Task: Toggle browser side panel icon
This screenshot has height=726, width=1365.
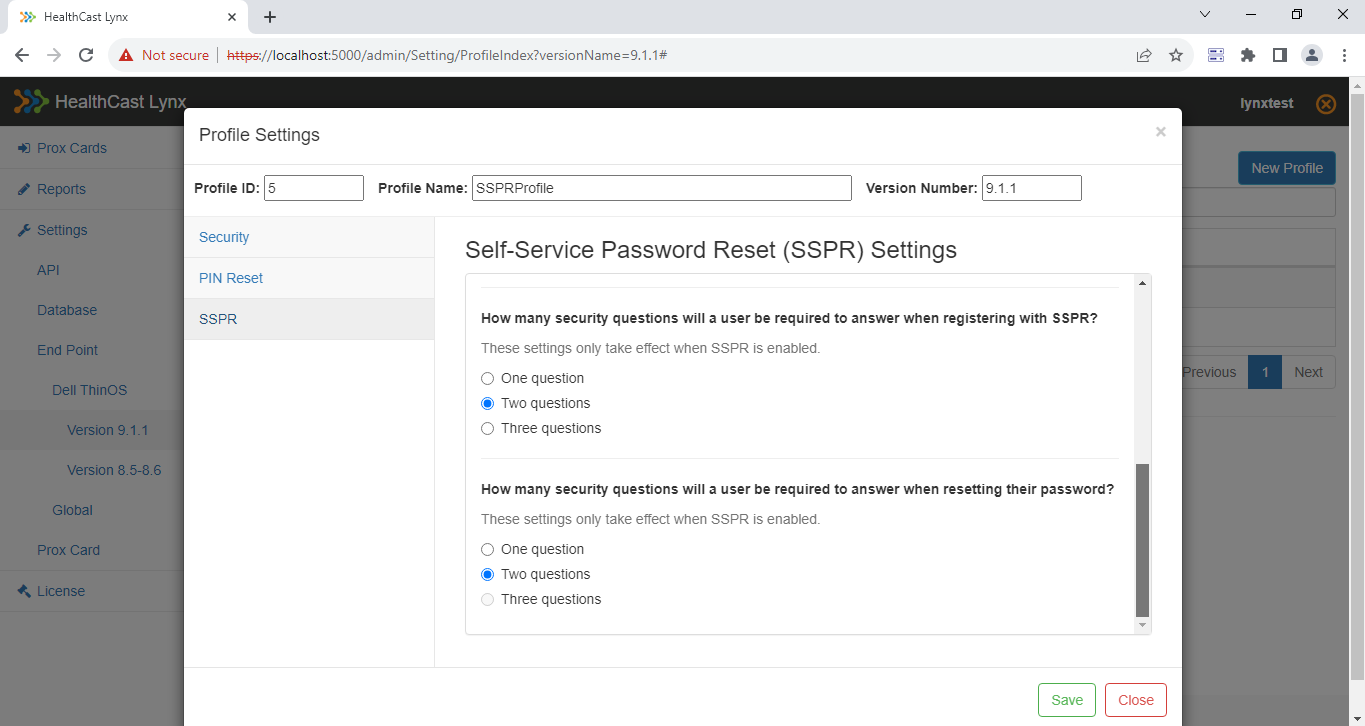Action: pyautogui.click(x=1280, y=55)
